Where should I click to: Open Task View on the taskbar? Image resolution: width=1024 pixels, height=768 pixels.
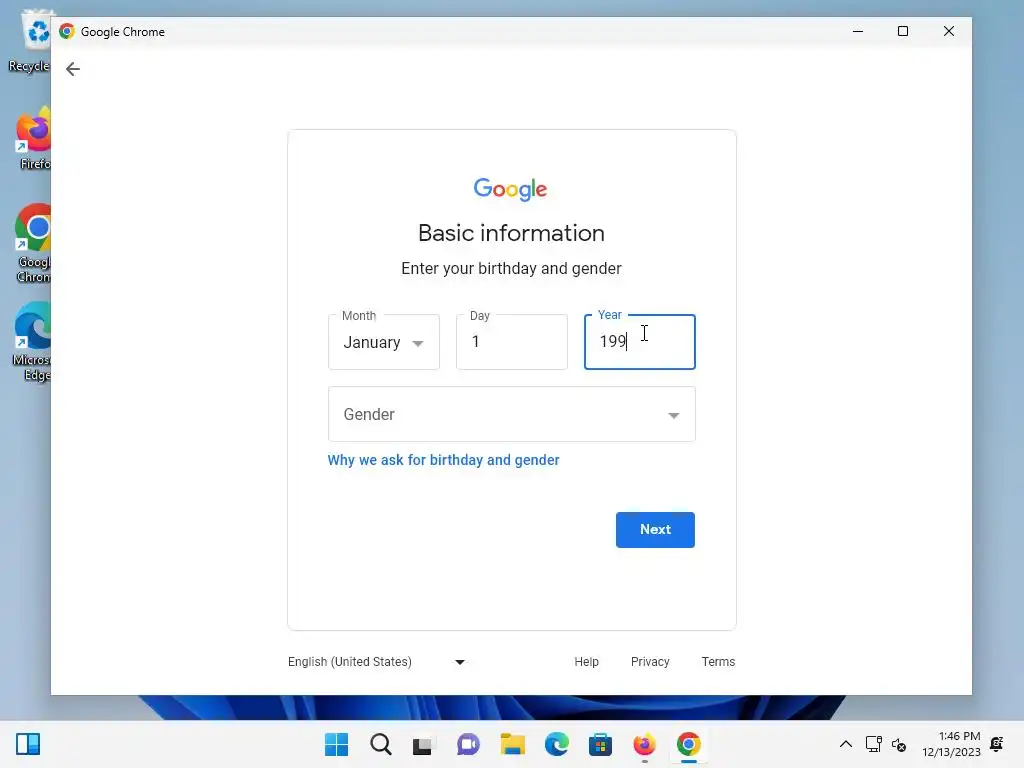pyautogui.click(x=423, y=744)
